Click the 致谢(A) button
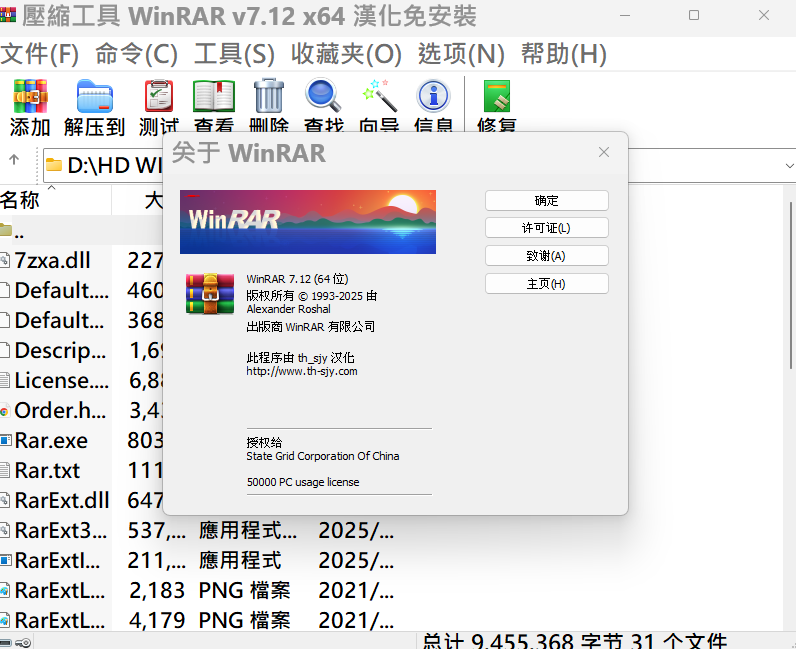This screenshot has height=649, width=796. click(x=547, y=255)
